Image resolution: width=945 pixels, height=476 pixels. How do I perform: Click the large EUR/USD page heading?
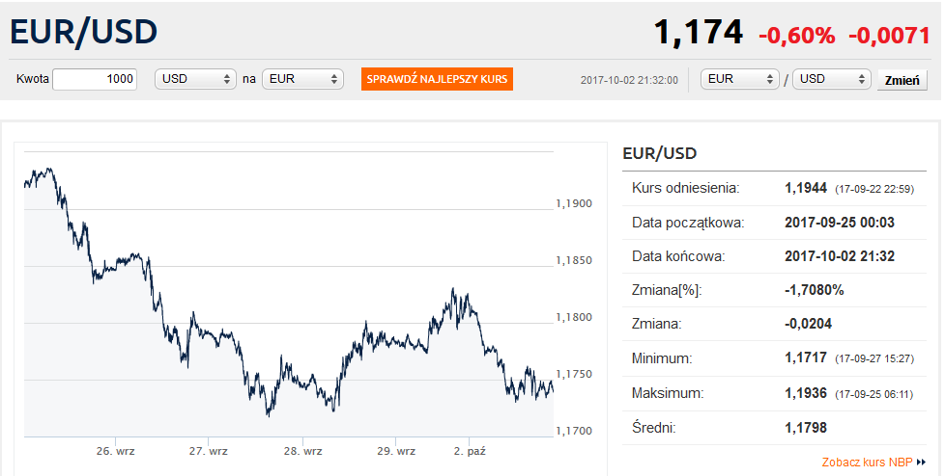point(84,32)
